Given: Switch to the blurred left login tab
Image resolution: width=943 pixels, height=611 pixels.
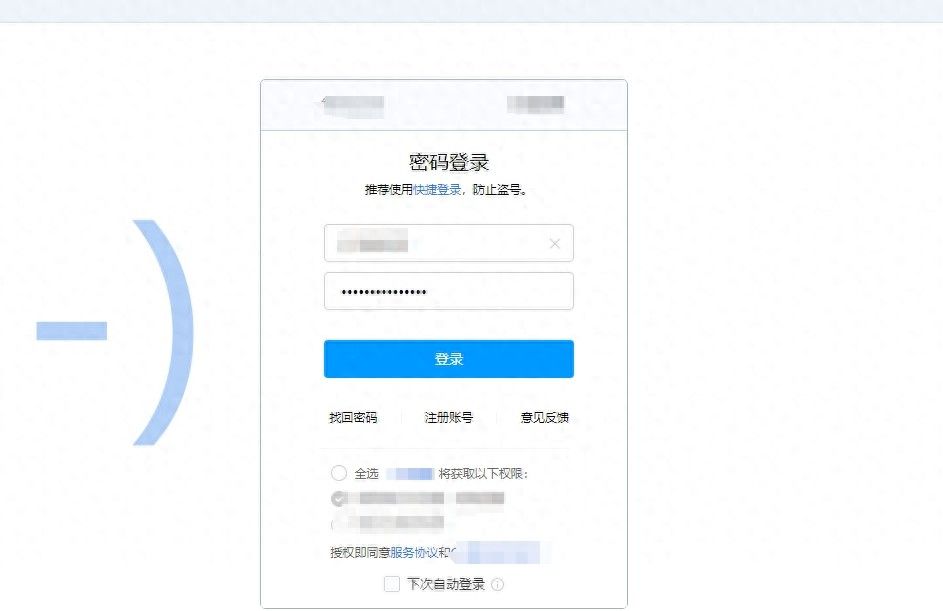Looking at the screenshot, I should pos(353,105).
